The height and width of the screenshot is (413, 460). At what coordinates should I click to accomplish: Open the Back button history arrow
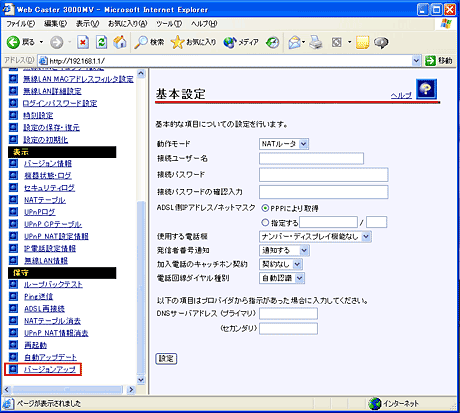coord(41,42)
